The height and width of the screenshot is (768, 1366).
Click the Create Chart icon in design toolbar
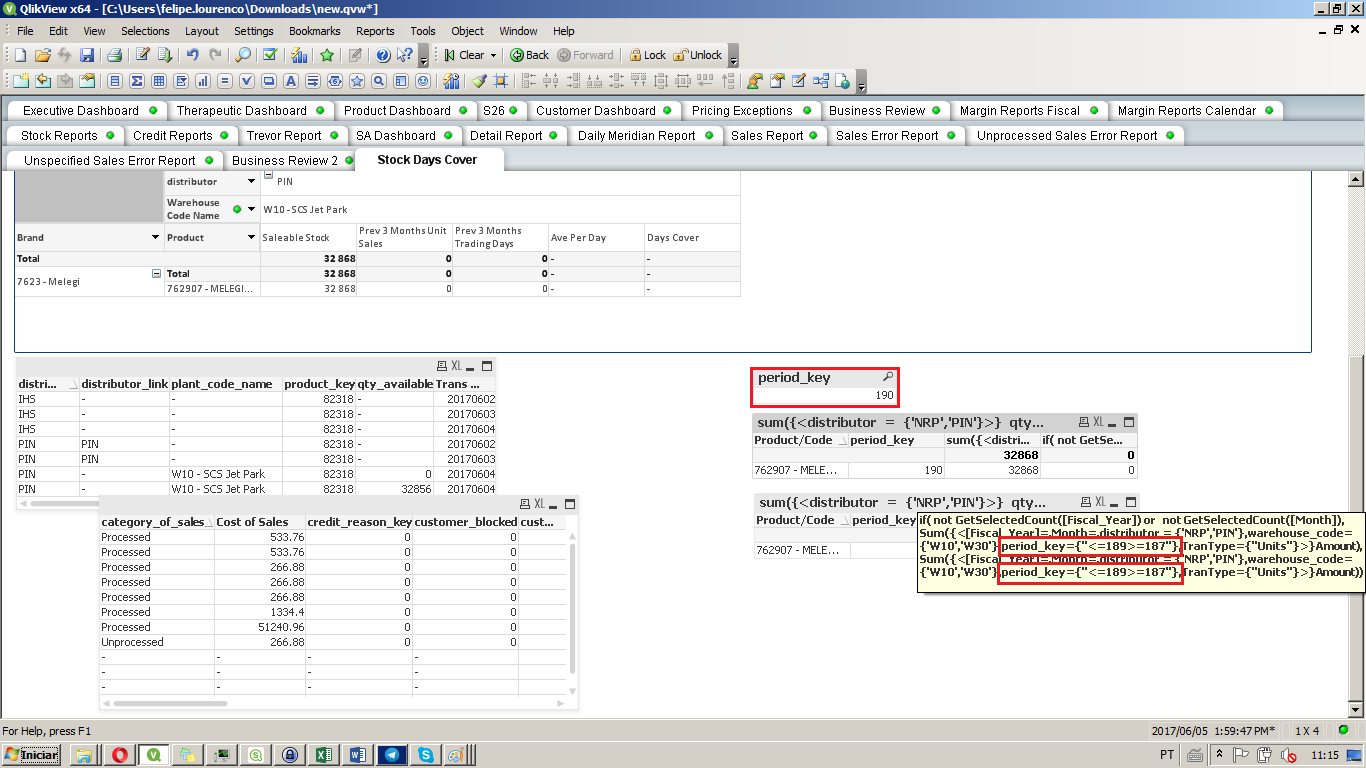[202, 81]
